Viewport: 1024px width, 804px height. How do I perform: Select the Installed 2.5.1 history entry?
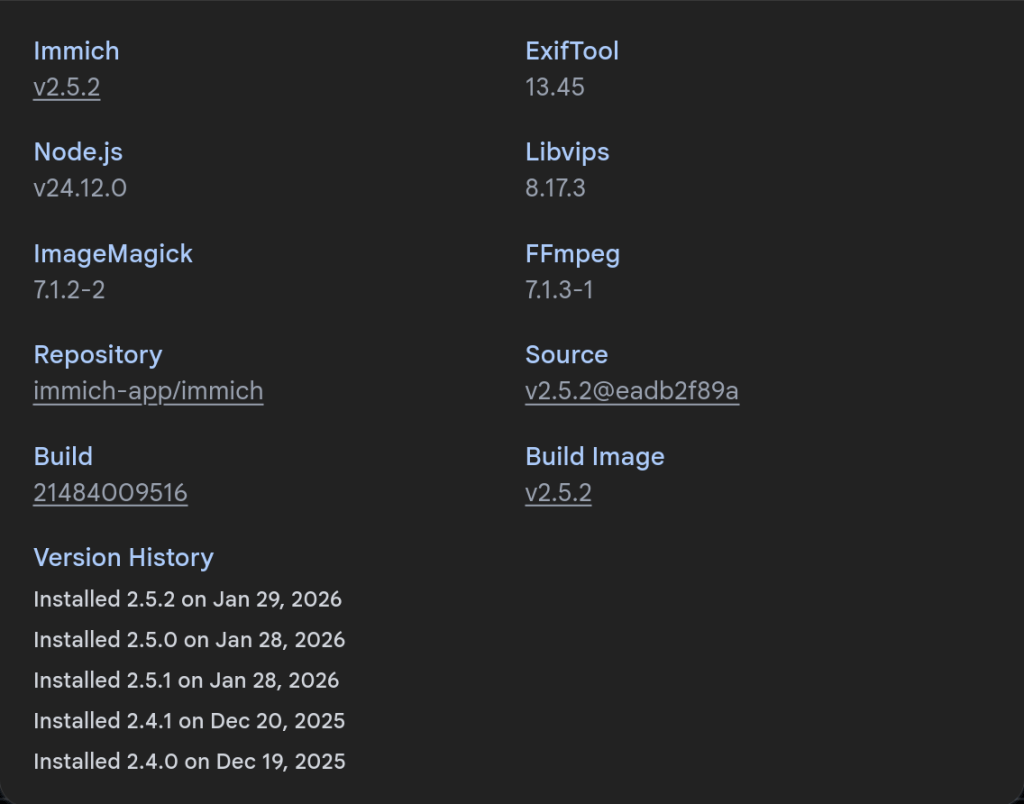(186, 681)
